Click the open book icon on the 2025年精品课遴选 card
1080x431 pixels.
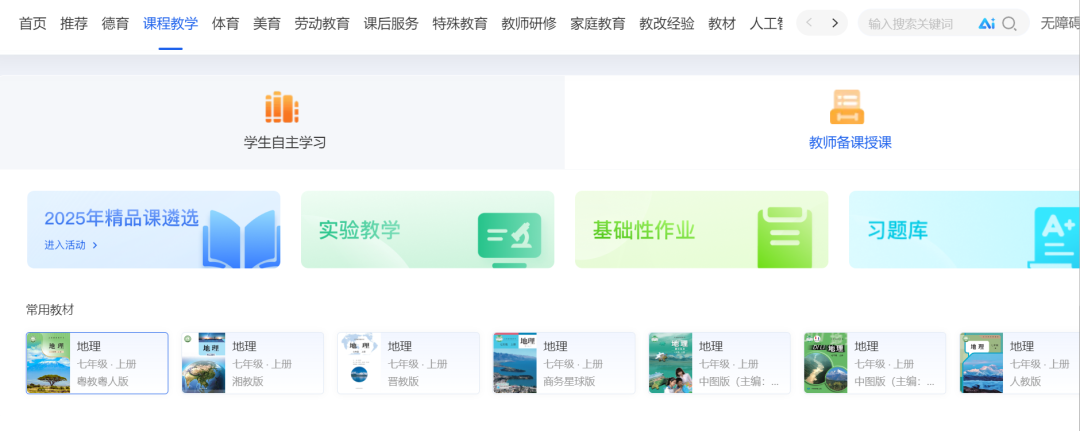239,239
